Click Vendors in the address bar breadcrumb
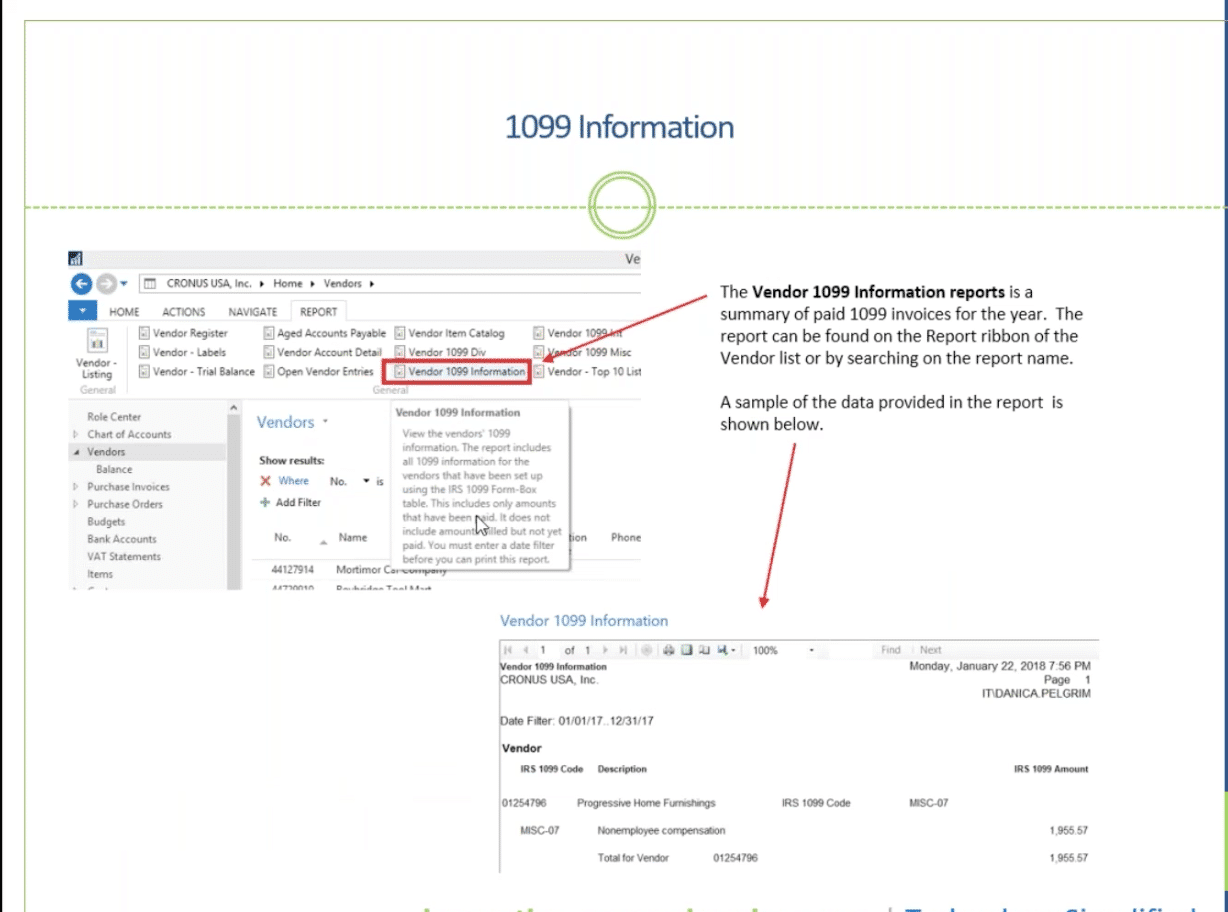 coord(344,284)
